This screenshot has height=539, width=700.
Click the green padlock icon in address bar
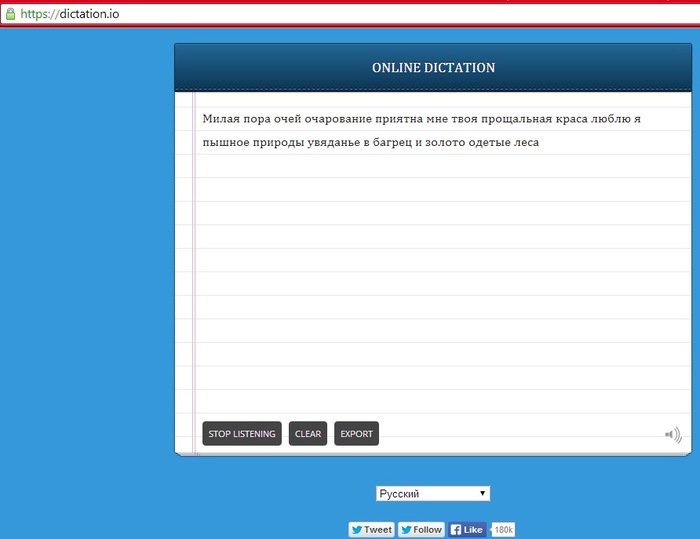coord(10,14)
